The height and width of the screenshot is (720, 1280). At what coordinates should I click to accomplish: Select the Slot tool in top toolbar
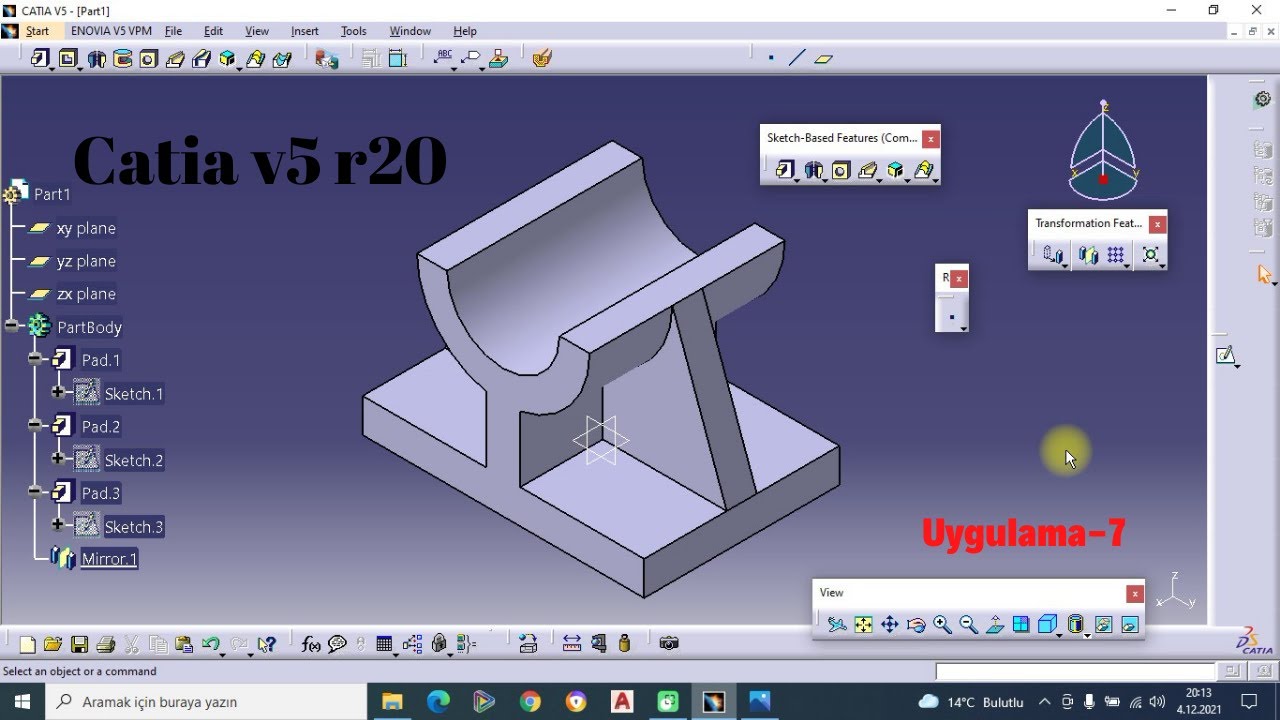(x=201, y=59)
